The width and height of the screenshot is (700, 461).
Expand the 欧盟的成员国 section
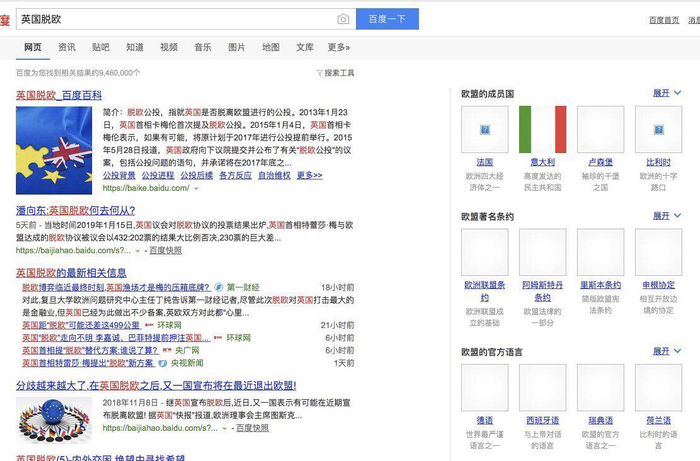tap(667, 93)
